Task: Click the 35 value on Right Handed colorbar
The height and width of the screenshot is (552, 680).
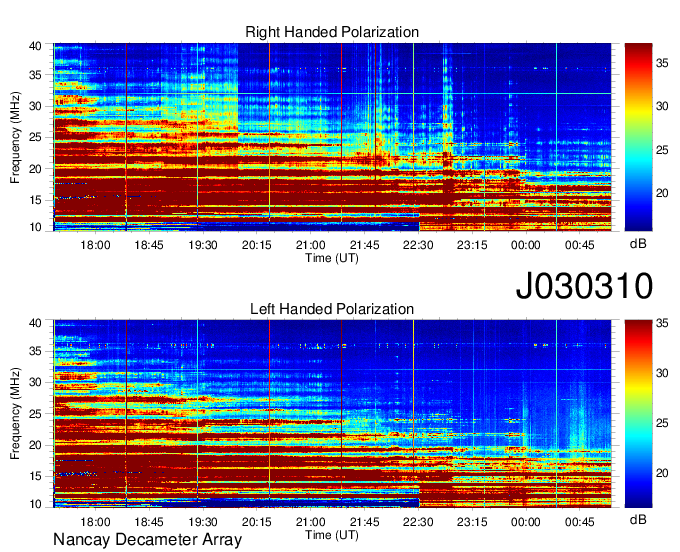Action: (662, 63)
